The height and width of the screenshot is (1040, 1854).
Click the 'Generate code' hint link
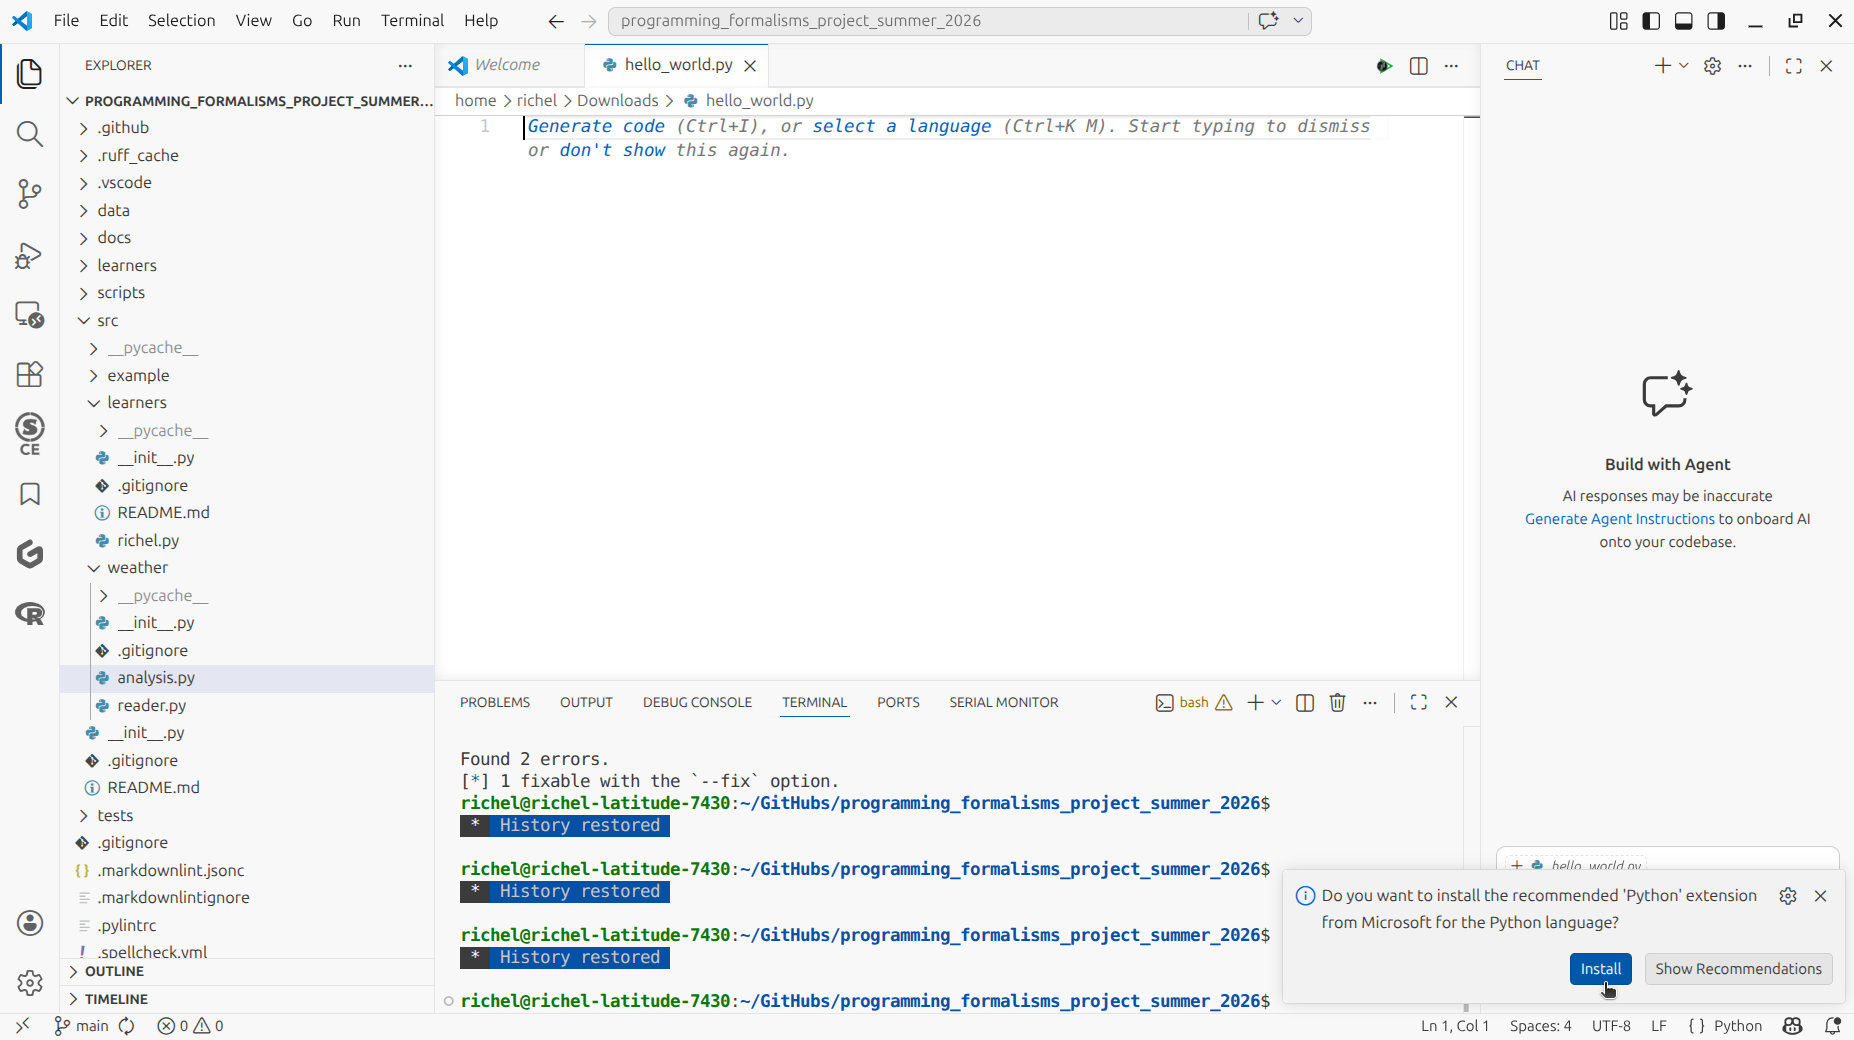pyautogui.click(x=596, y=126)
